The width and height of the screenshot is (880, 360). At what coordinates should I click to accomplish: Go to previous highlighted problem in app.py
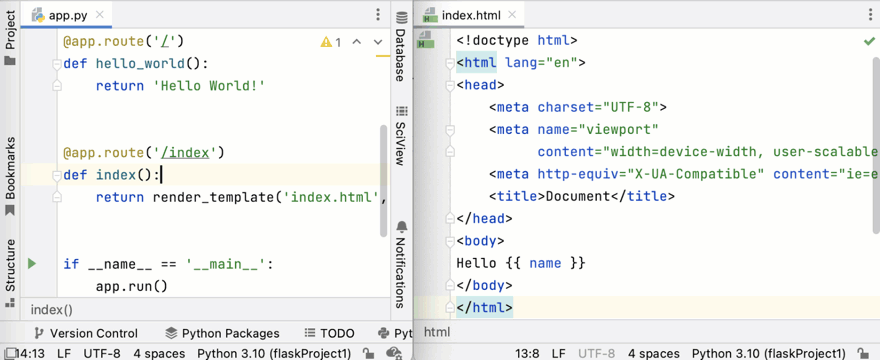(356, 42)
